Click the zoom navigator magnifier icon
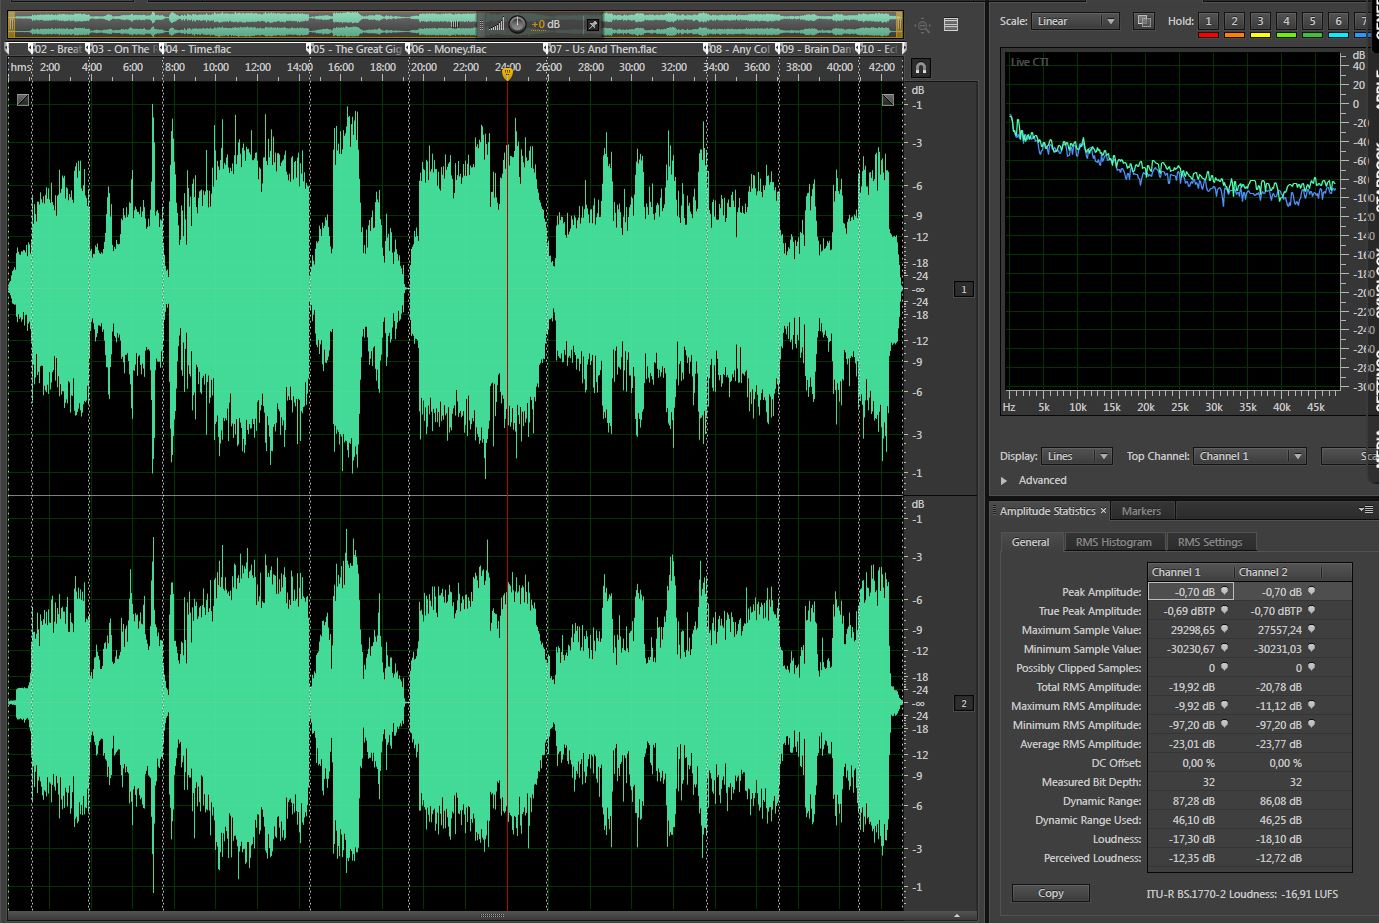The height and width of the screenshot is (923, 1379). (x=922, y=26)
